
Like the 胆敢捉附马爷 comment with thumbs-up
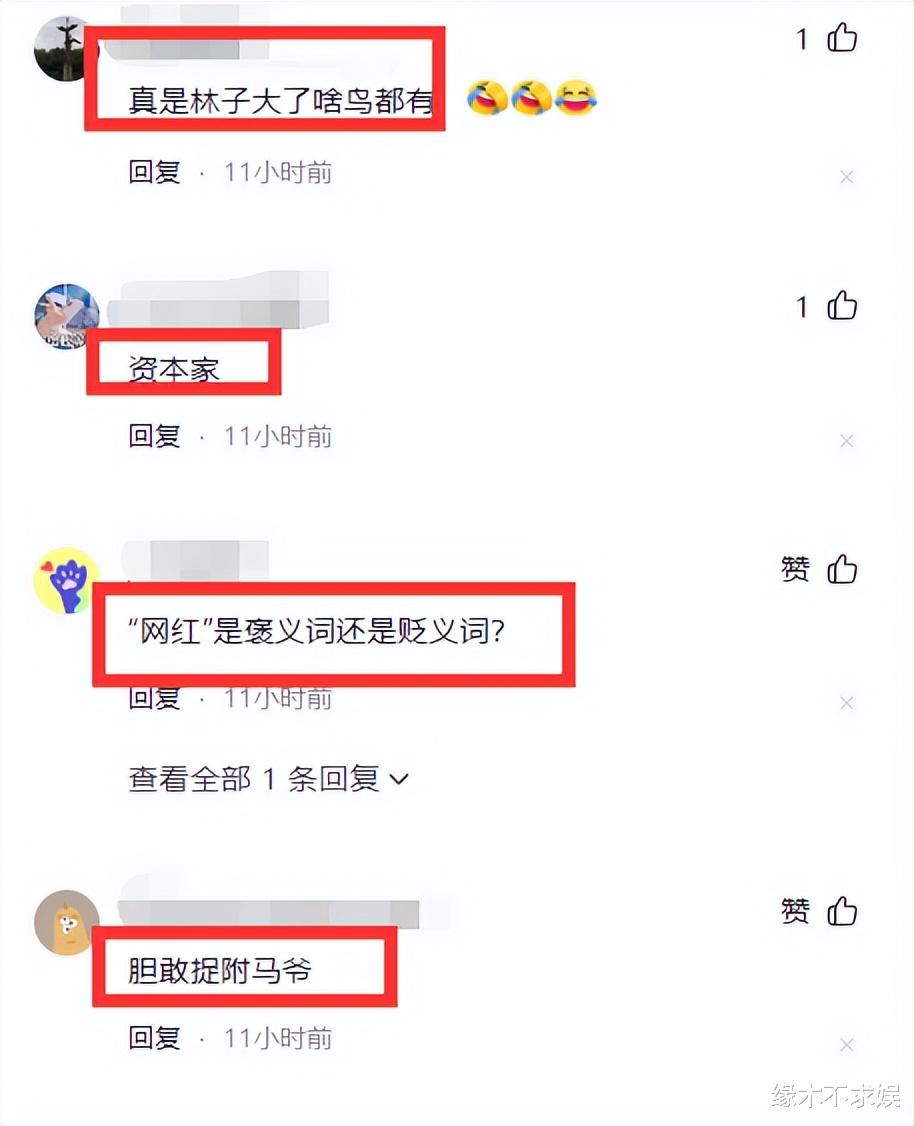pyautogui.click(x=841, y=911)
